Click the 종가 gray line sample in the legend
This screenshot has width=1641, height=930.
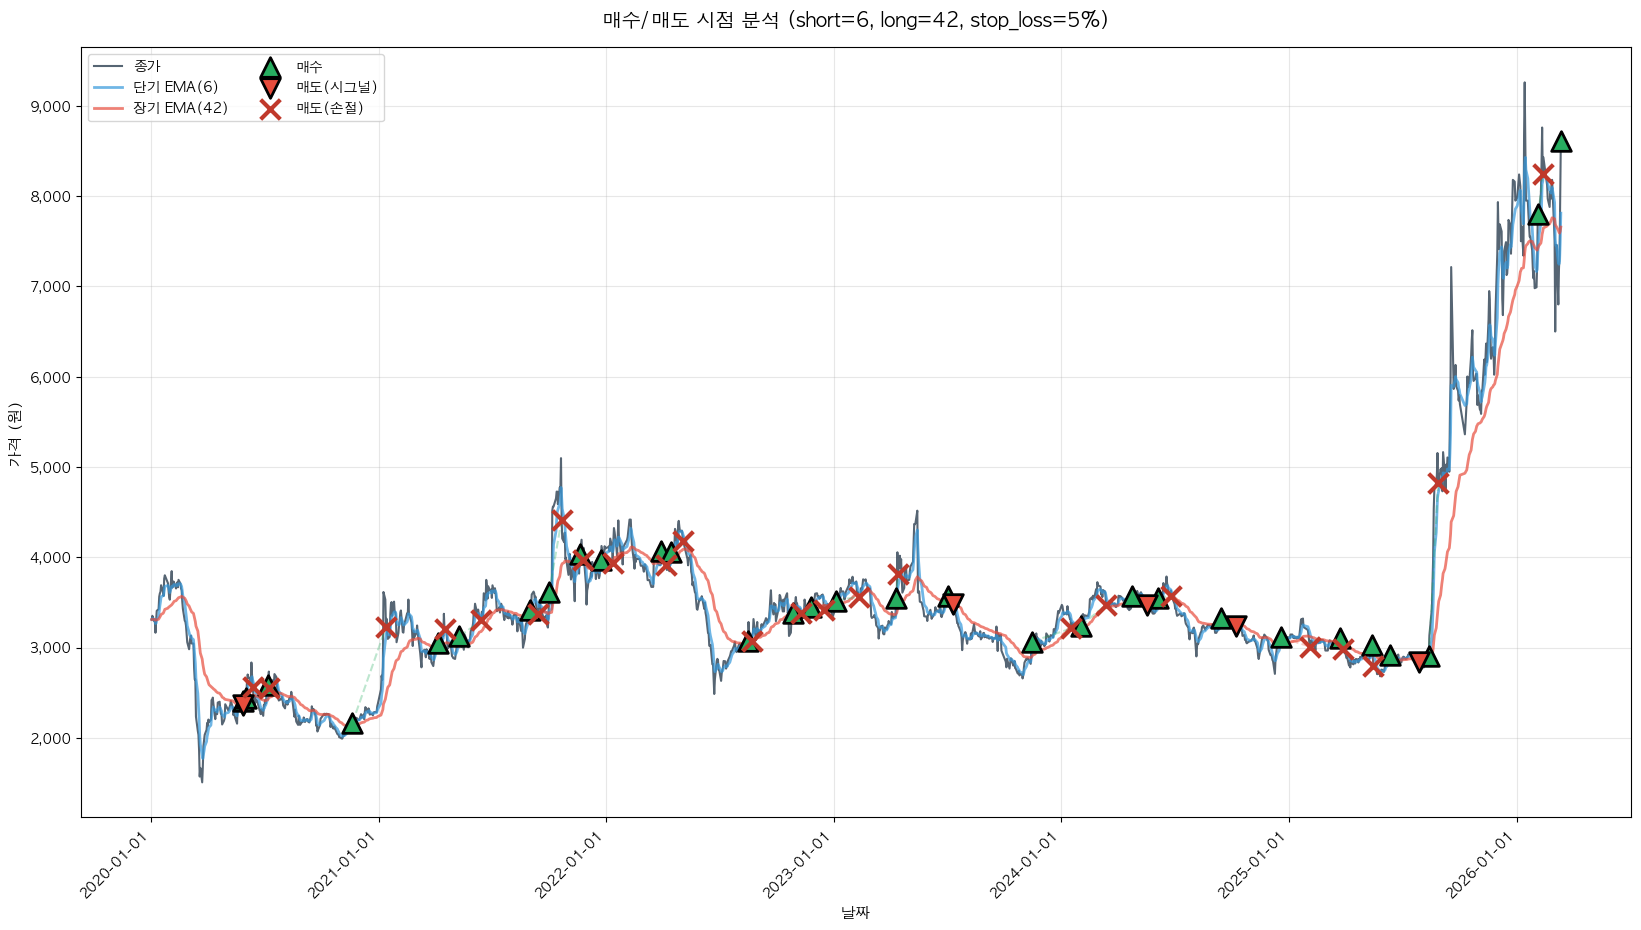pyautogui.click(x=108, y=67)
